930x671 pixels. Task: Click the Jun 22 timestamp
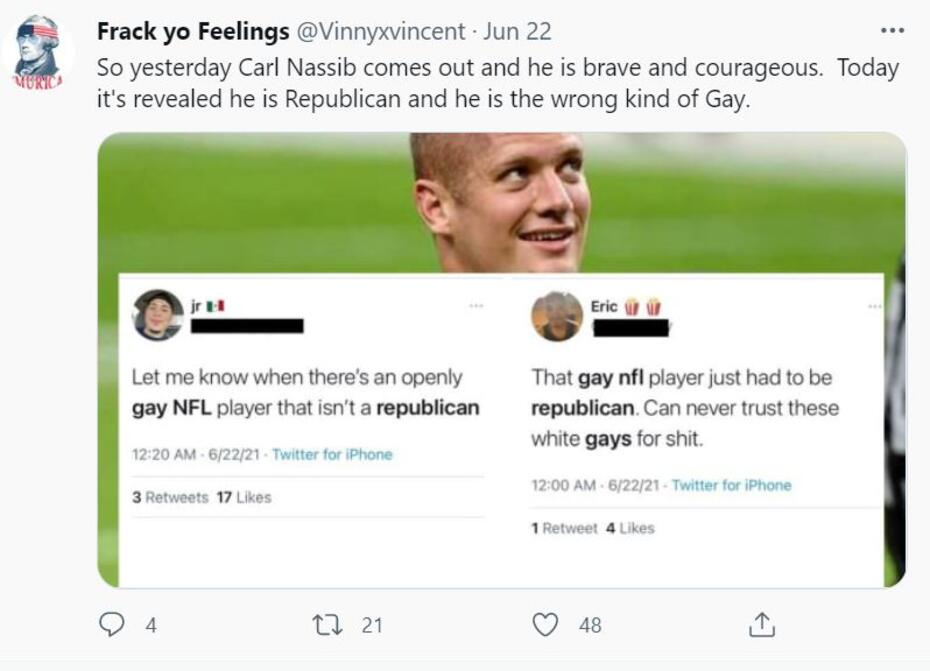(x=517, y=31)
